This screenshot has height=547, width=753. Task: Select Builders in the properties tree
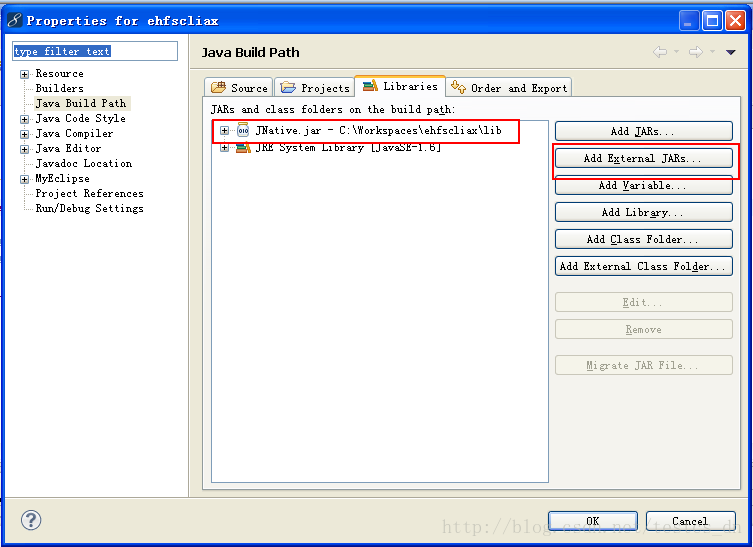60,88
